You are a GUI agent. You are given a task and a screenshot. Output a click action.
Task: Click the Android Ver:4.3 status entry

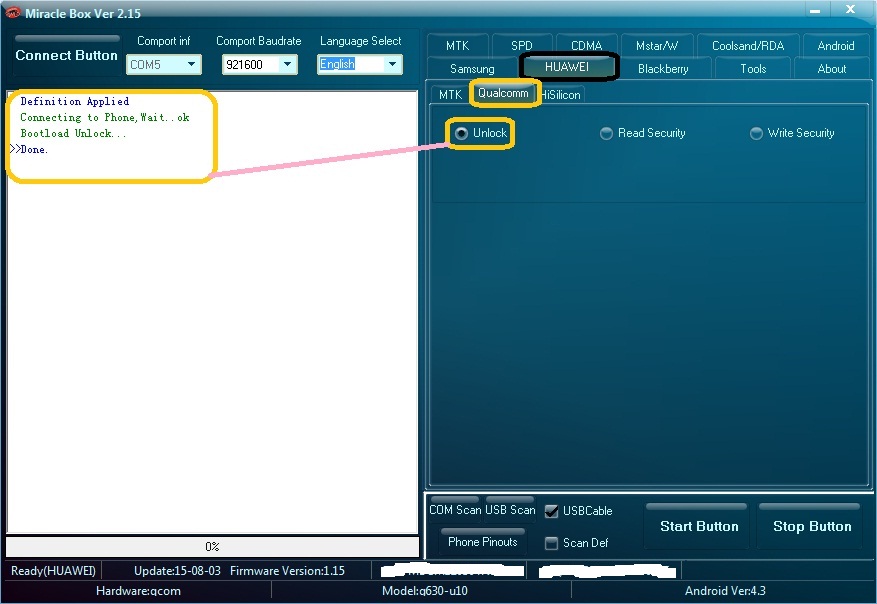coord(725,591)
